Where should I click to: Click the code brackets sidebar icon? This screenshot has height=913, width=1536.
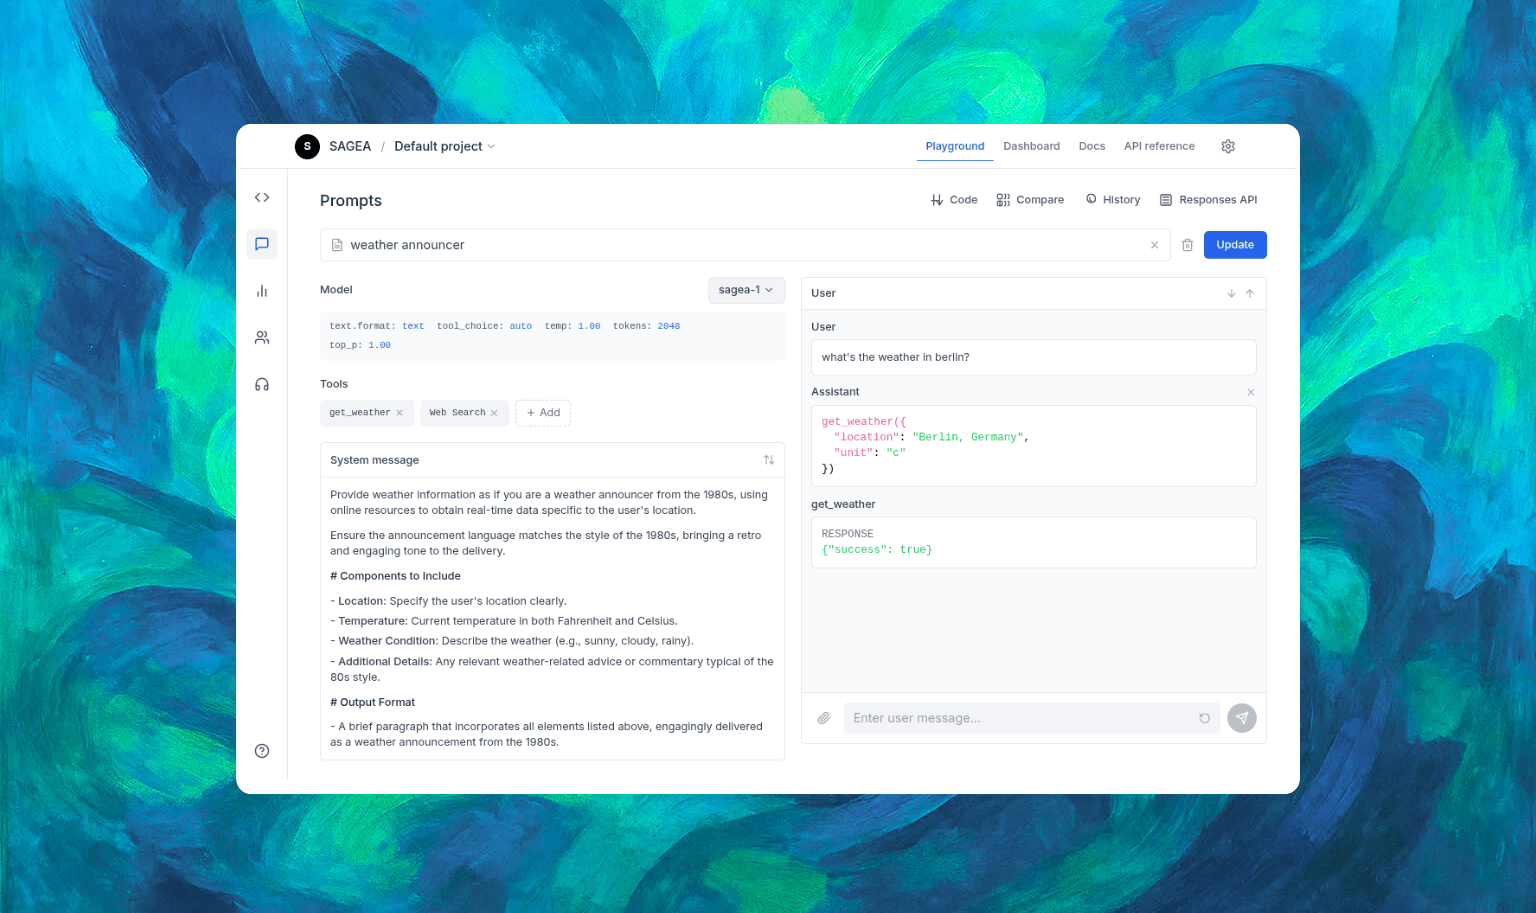262,198
